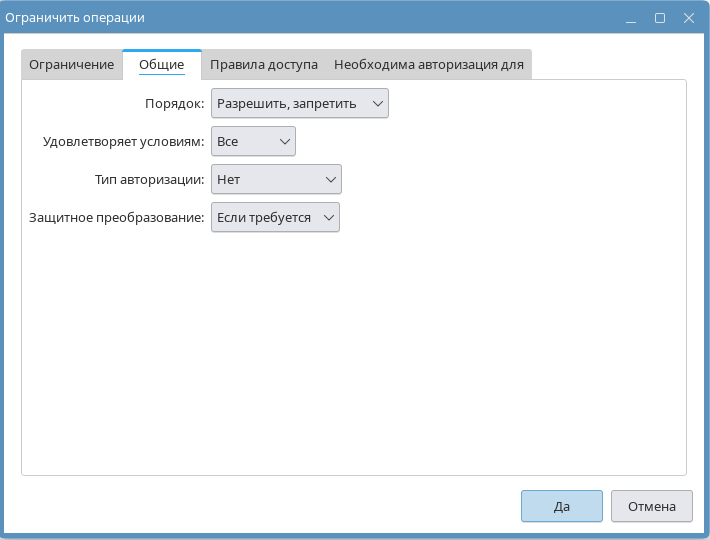The width and height of the screenshot is (710, 540).
Task: Open the Тип авторизации dropdown
Action: pyautogui.click(x=276, y=180)
